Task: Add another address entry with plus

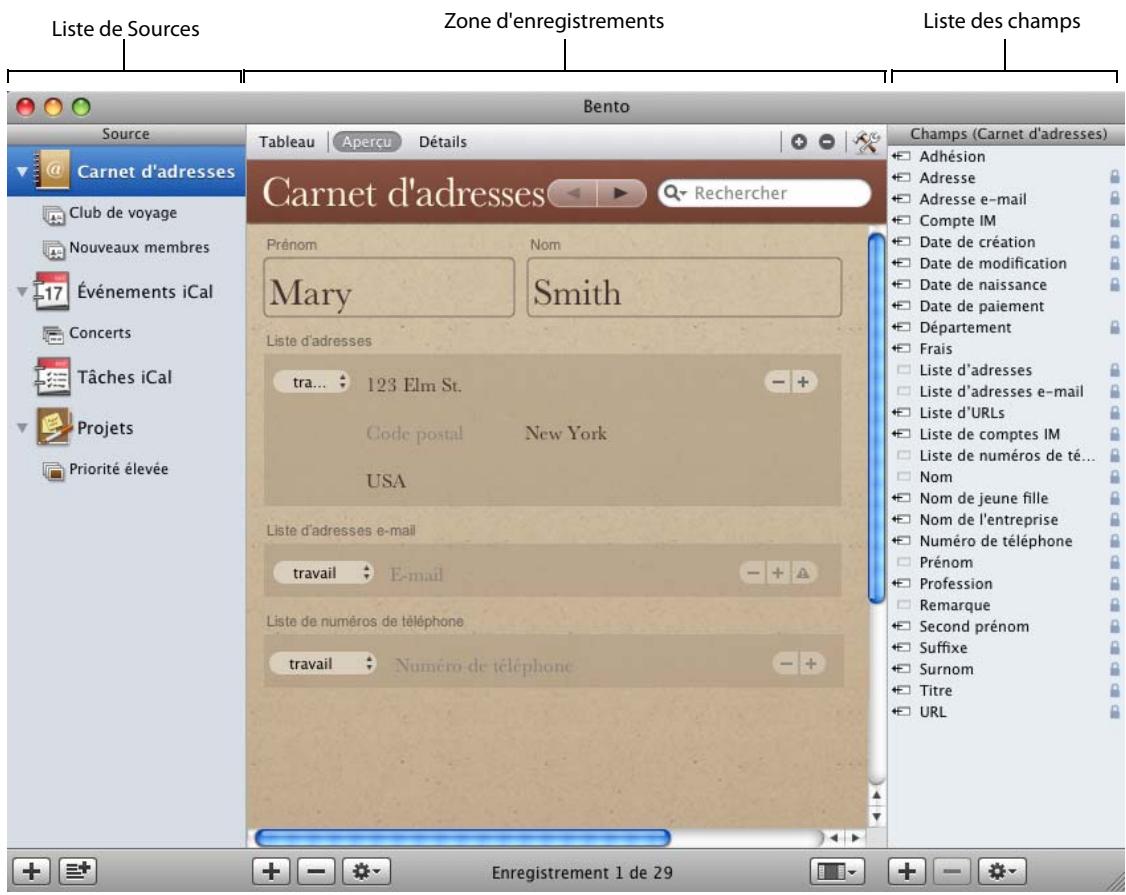Action: point(803,382)
